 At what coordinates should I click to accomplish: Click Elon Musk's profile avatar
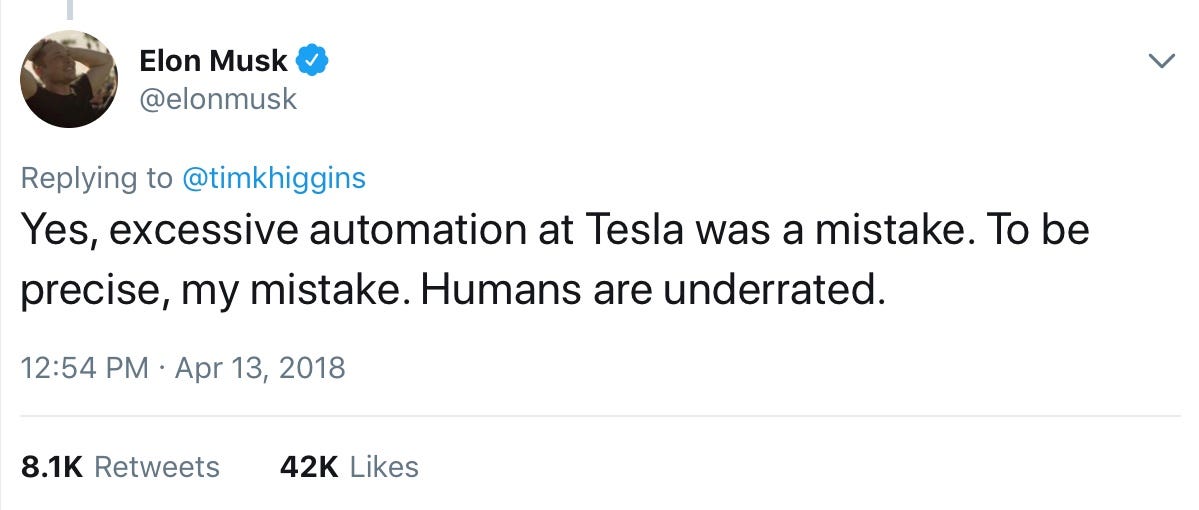coord(69,79)
